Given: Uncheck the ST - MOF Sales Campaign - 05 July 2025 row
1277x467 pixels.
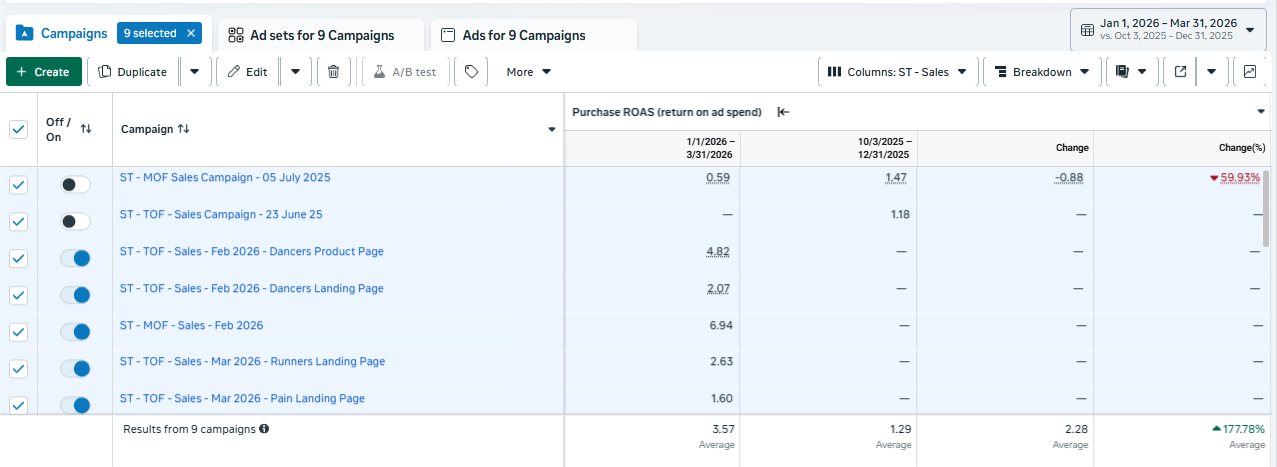Looking at the screenshot, I should coord(18,185).
